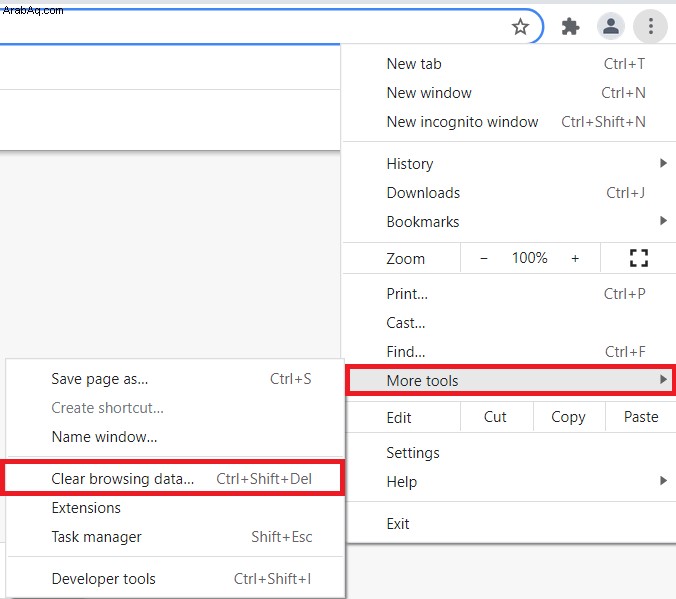
Task: Expand the Help submenu
Action: click(510, 481)
